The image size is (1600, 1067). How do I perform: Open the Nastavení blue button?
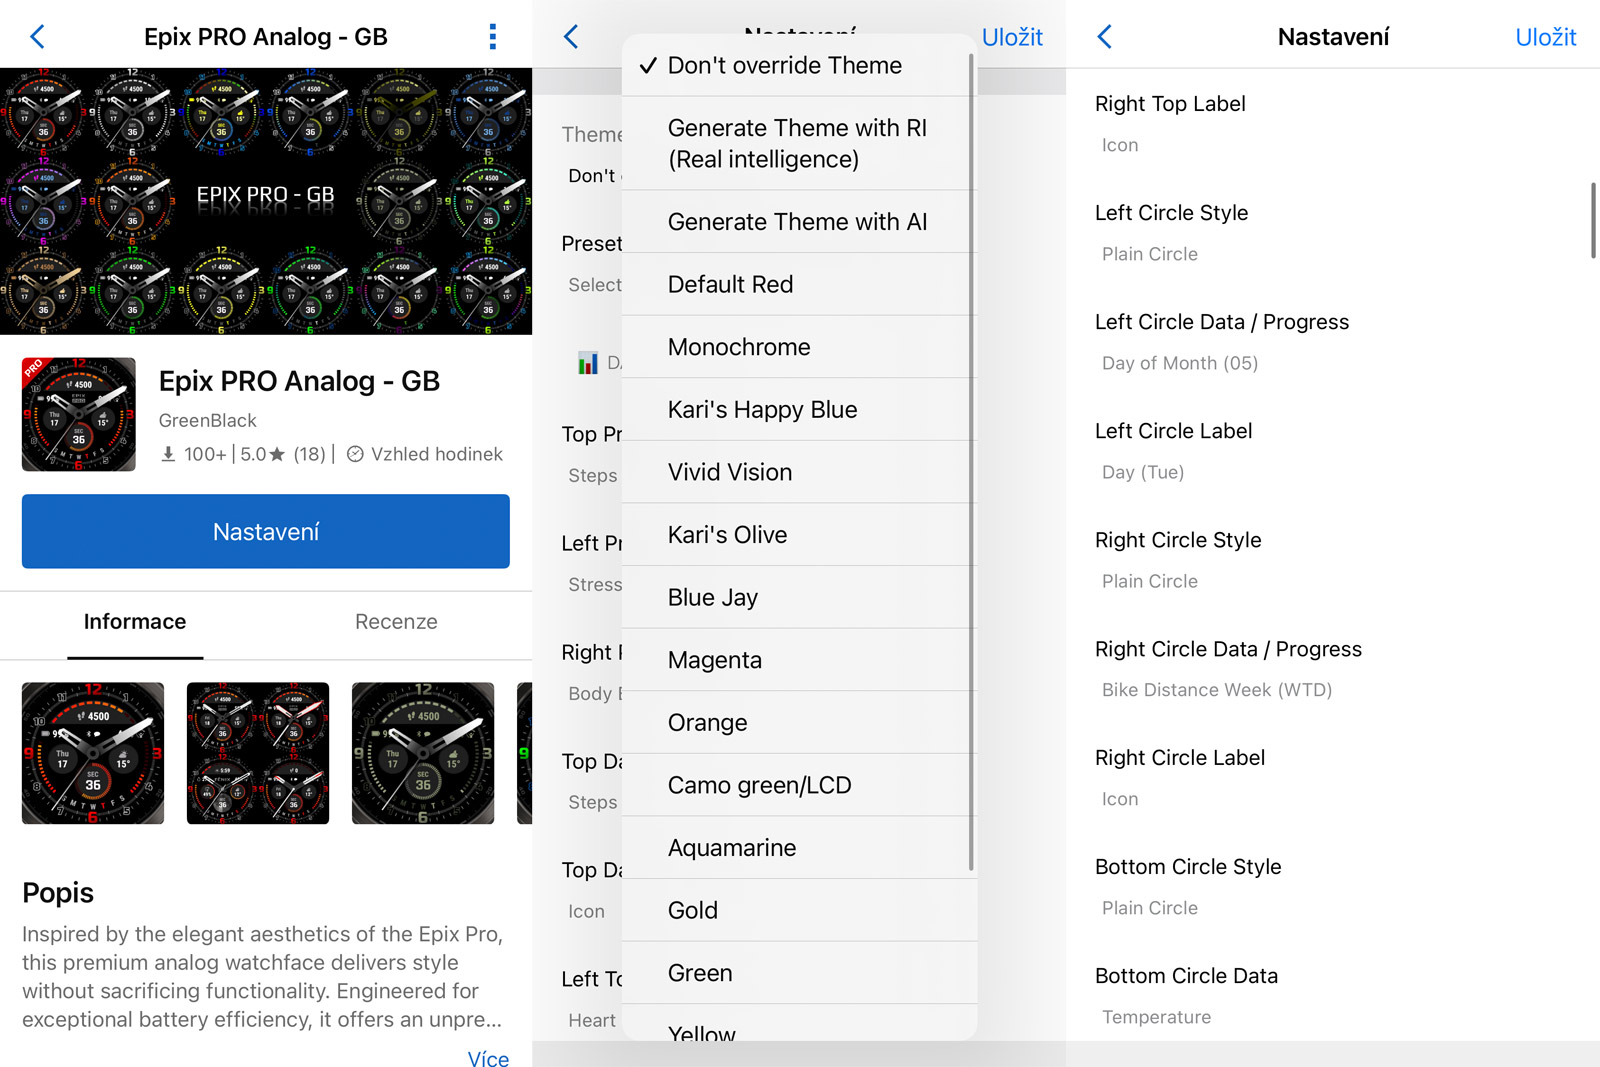coord(266,531)
